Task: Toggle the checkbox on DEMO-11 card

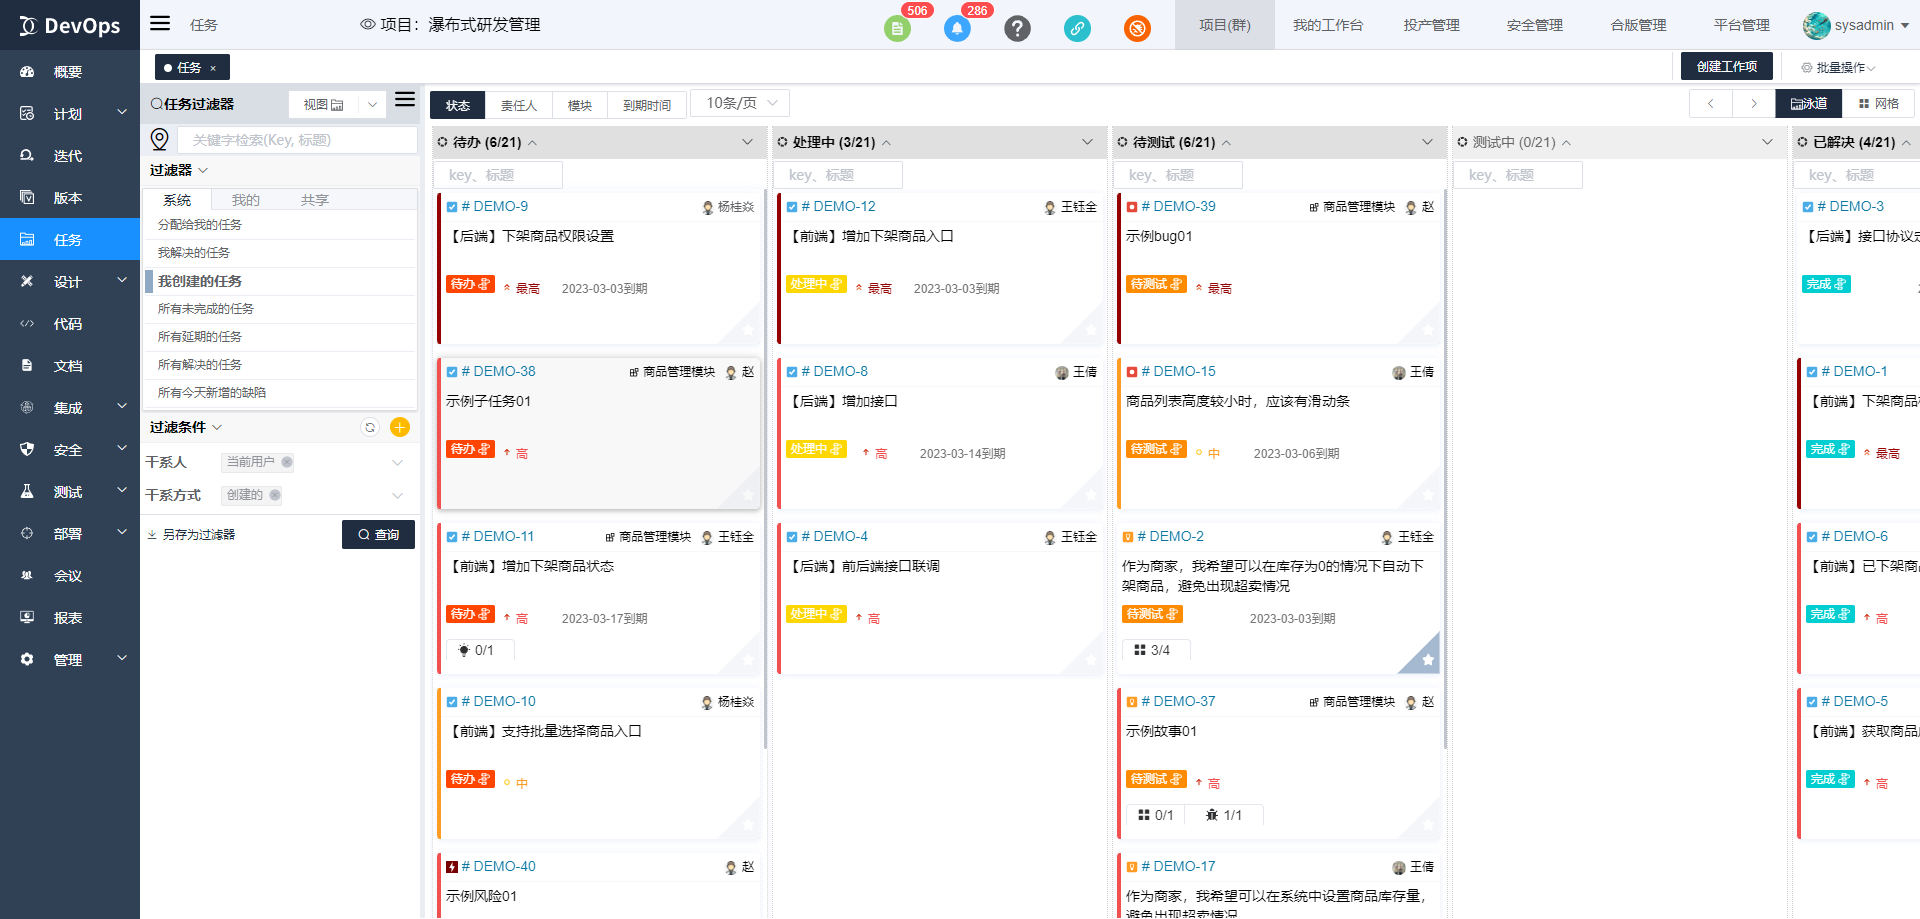Action: [452, 537]
